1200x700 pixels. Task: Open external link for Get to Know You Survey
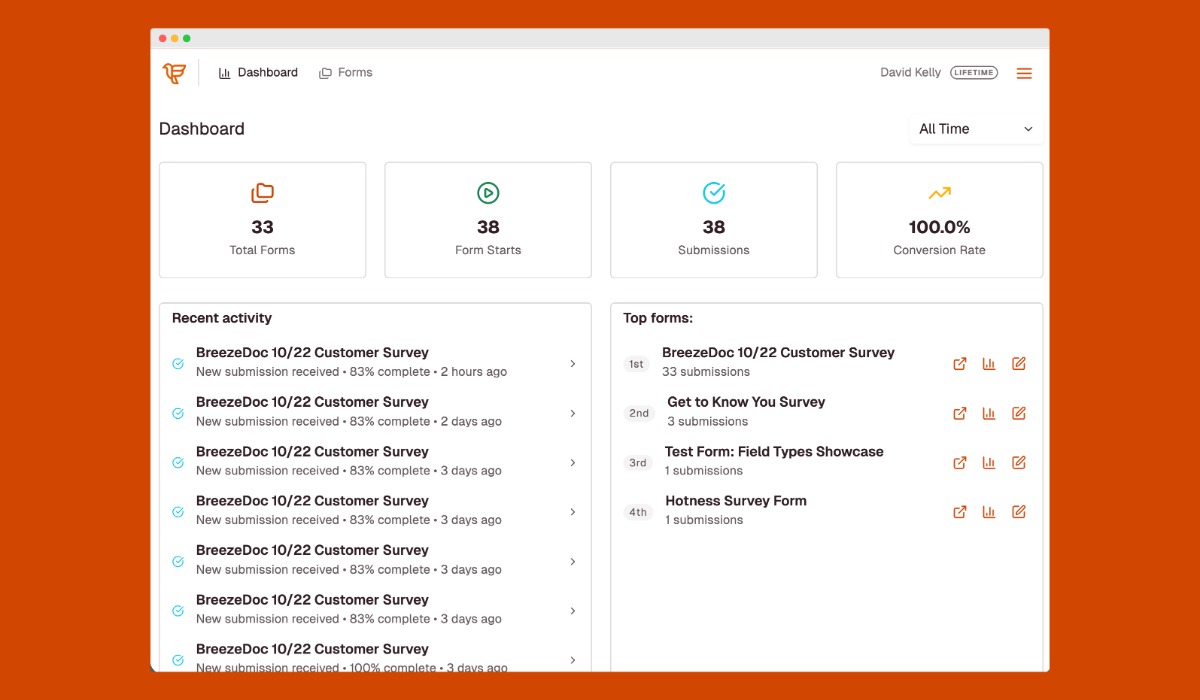(960, 413)
